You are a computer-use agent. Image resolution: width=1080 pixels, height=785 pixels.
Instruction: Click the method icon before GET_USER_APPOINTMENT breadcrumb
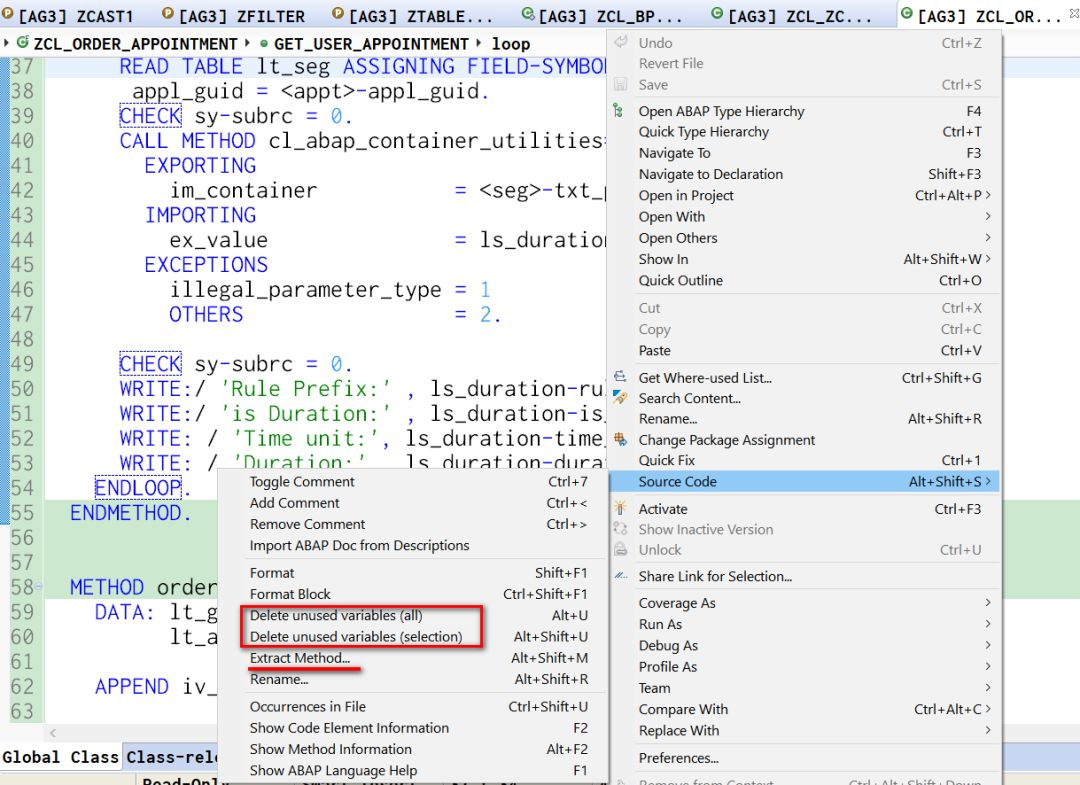tap(264, 44)
